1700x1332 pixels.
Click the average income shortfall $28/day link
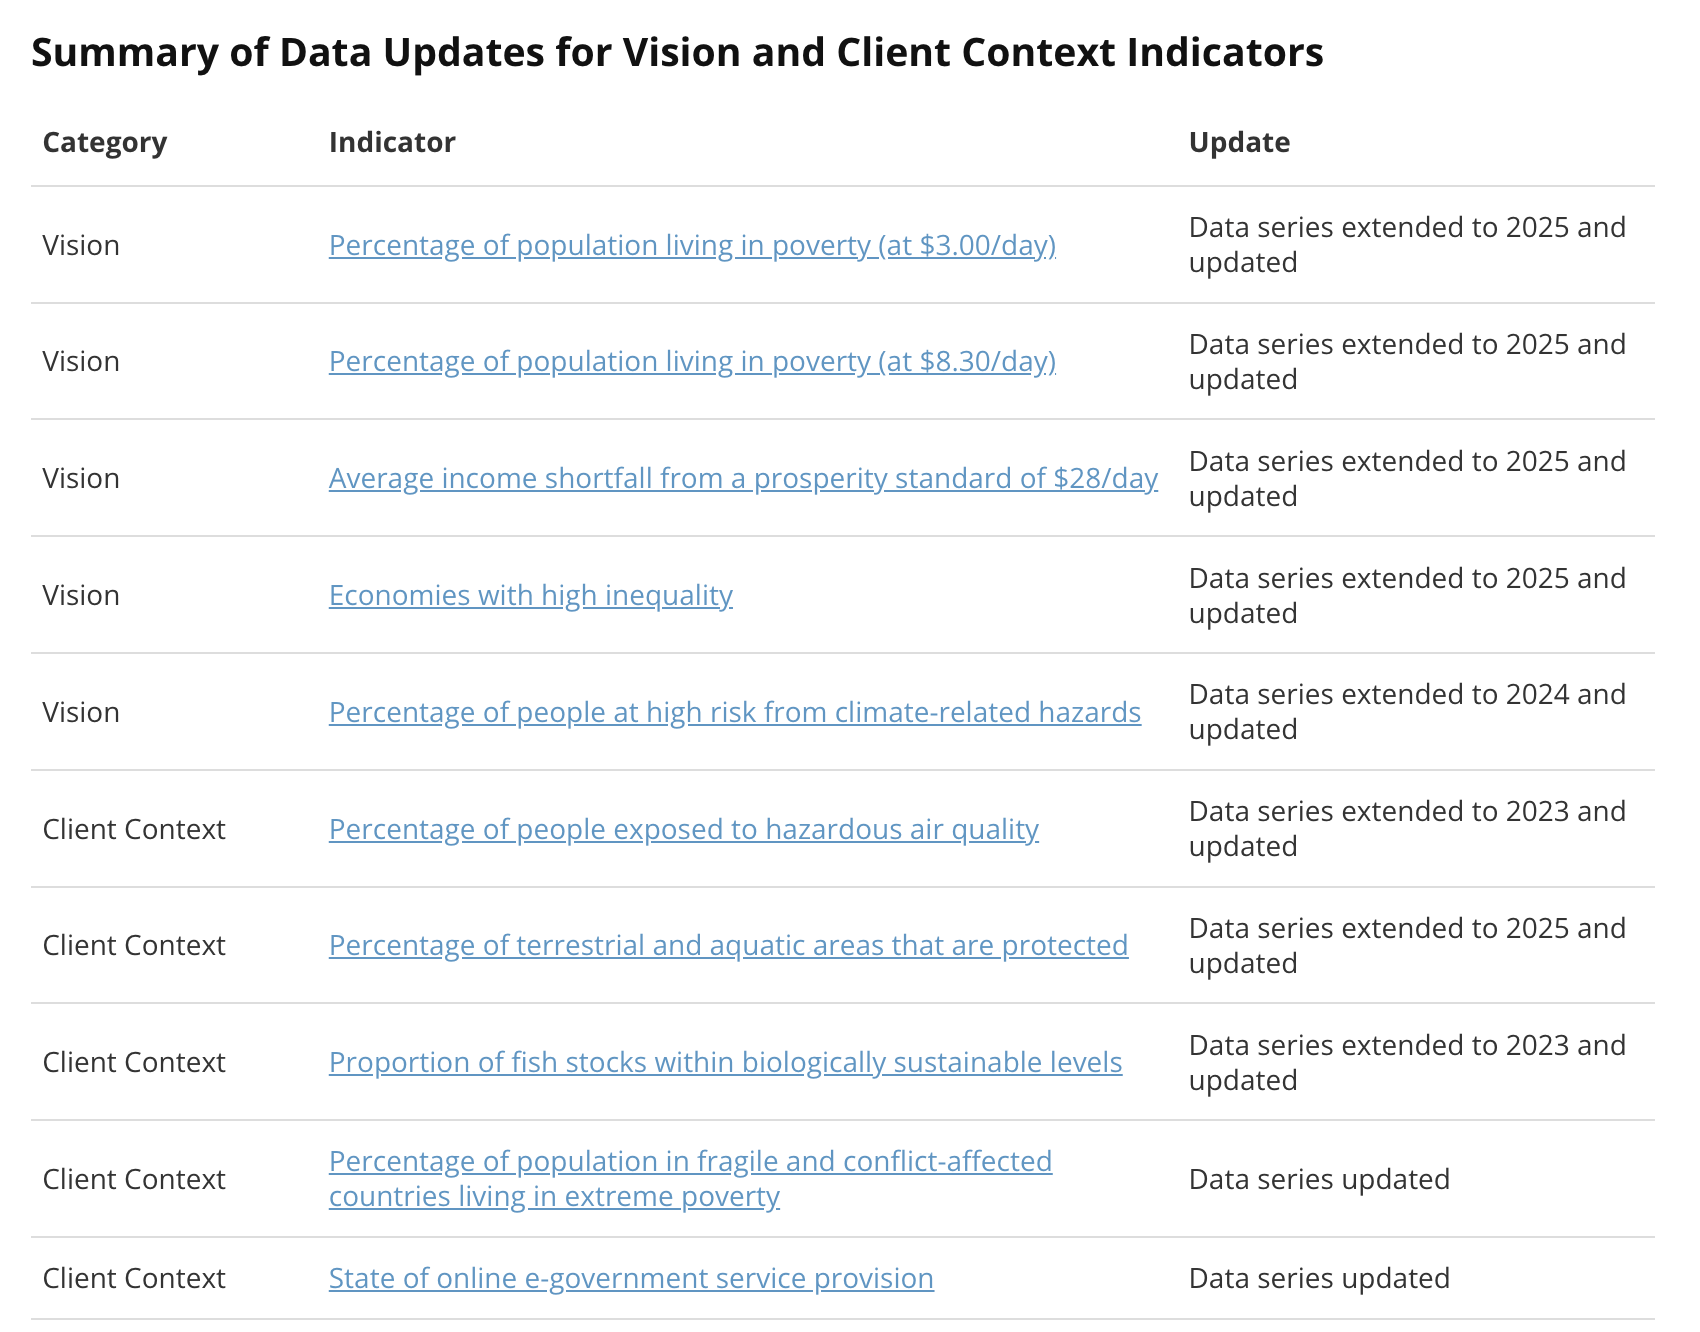tap(743, 478)
